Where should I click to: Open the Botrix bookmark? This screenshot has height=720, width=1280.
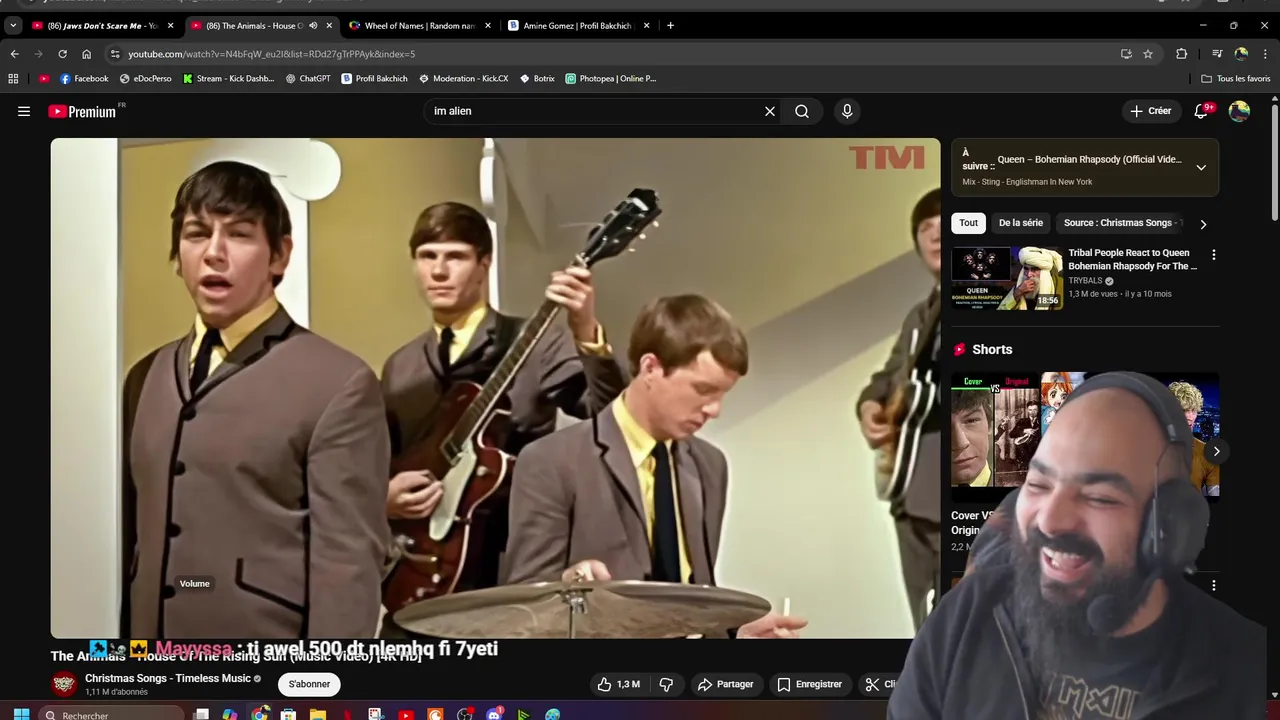point(537,78)
